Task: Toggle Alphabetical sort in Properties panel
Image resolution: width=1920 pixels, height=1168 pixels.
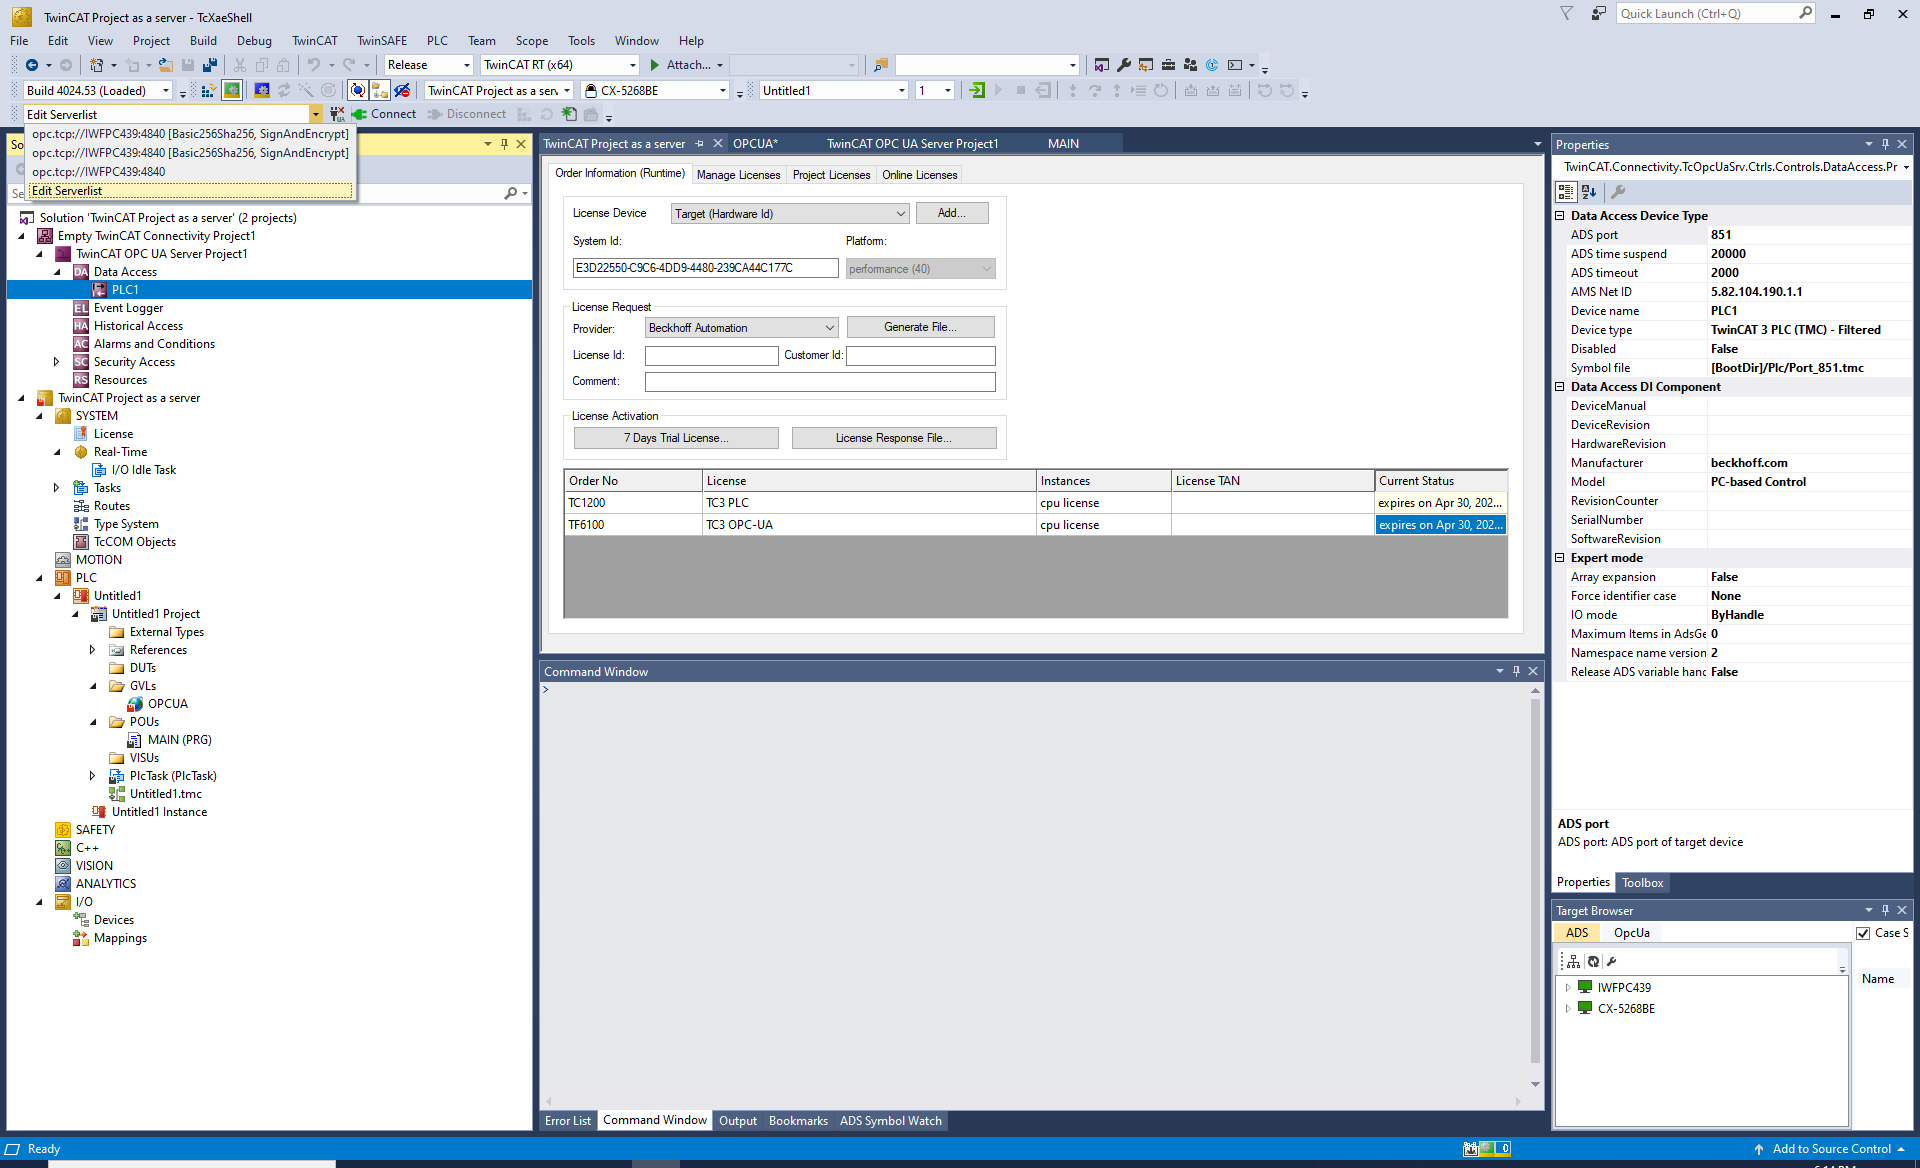Action: point(1589,192)
